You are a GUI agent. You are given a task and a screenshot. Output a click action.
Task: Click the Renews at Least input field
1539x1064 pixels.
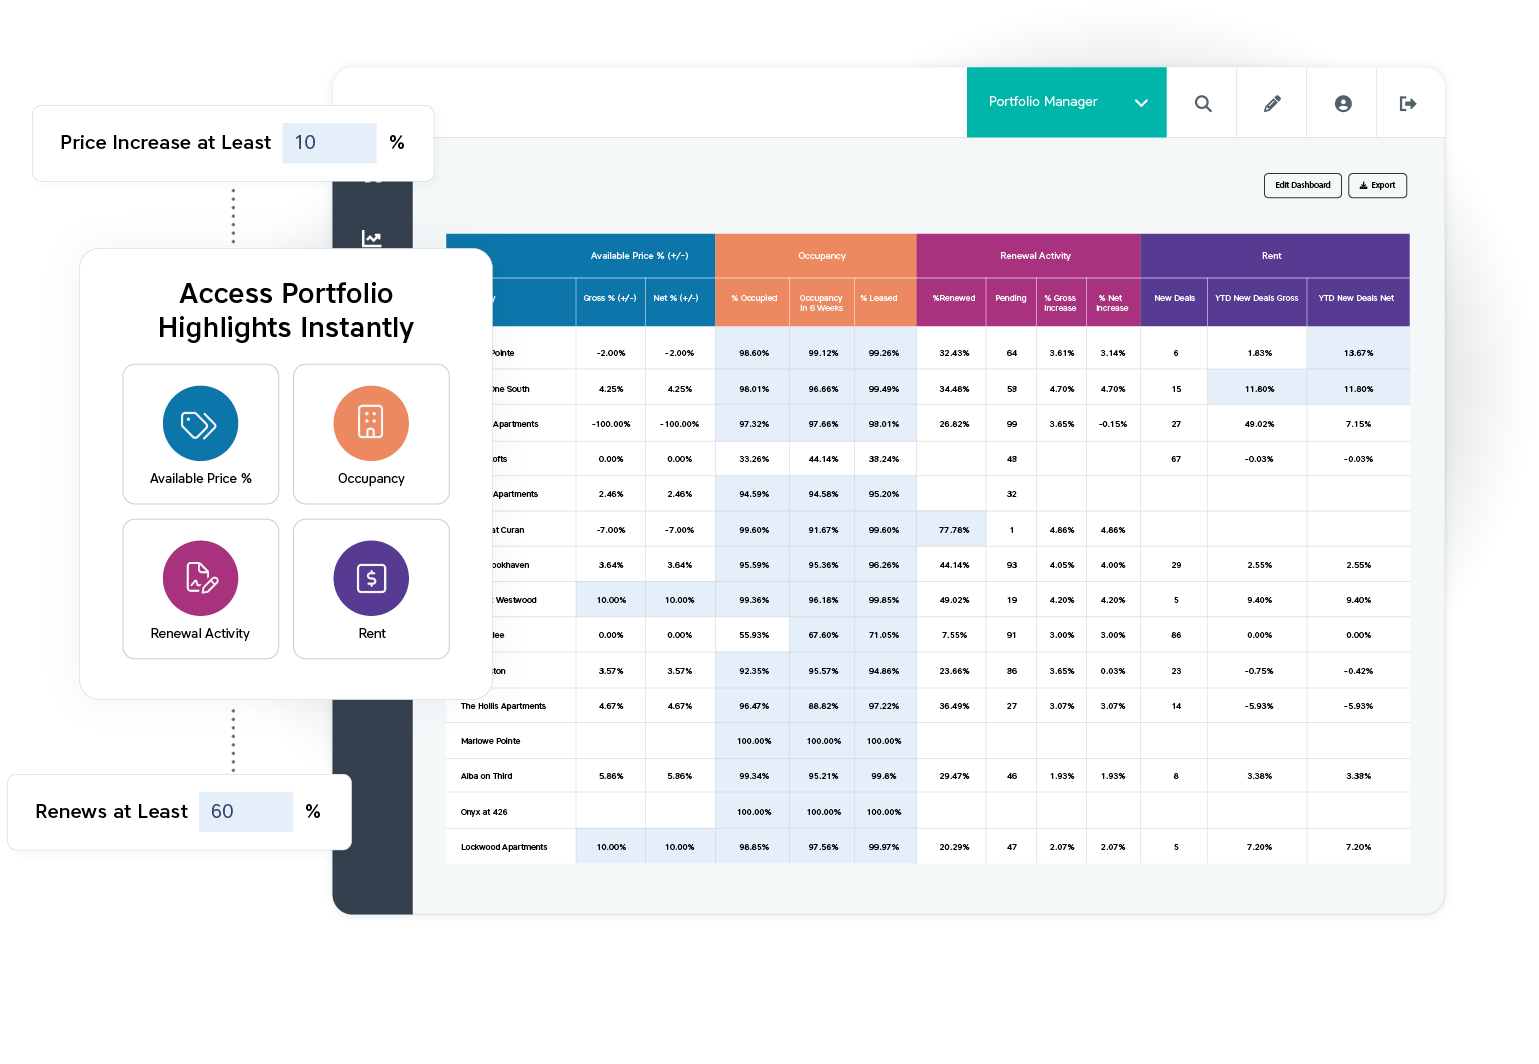tap(246, 812)
